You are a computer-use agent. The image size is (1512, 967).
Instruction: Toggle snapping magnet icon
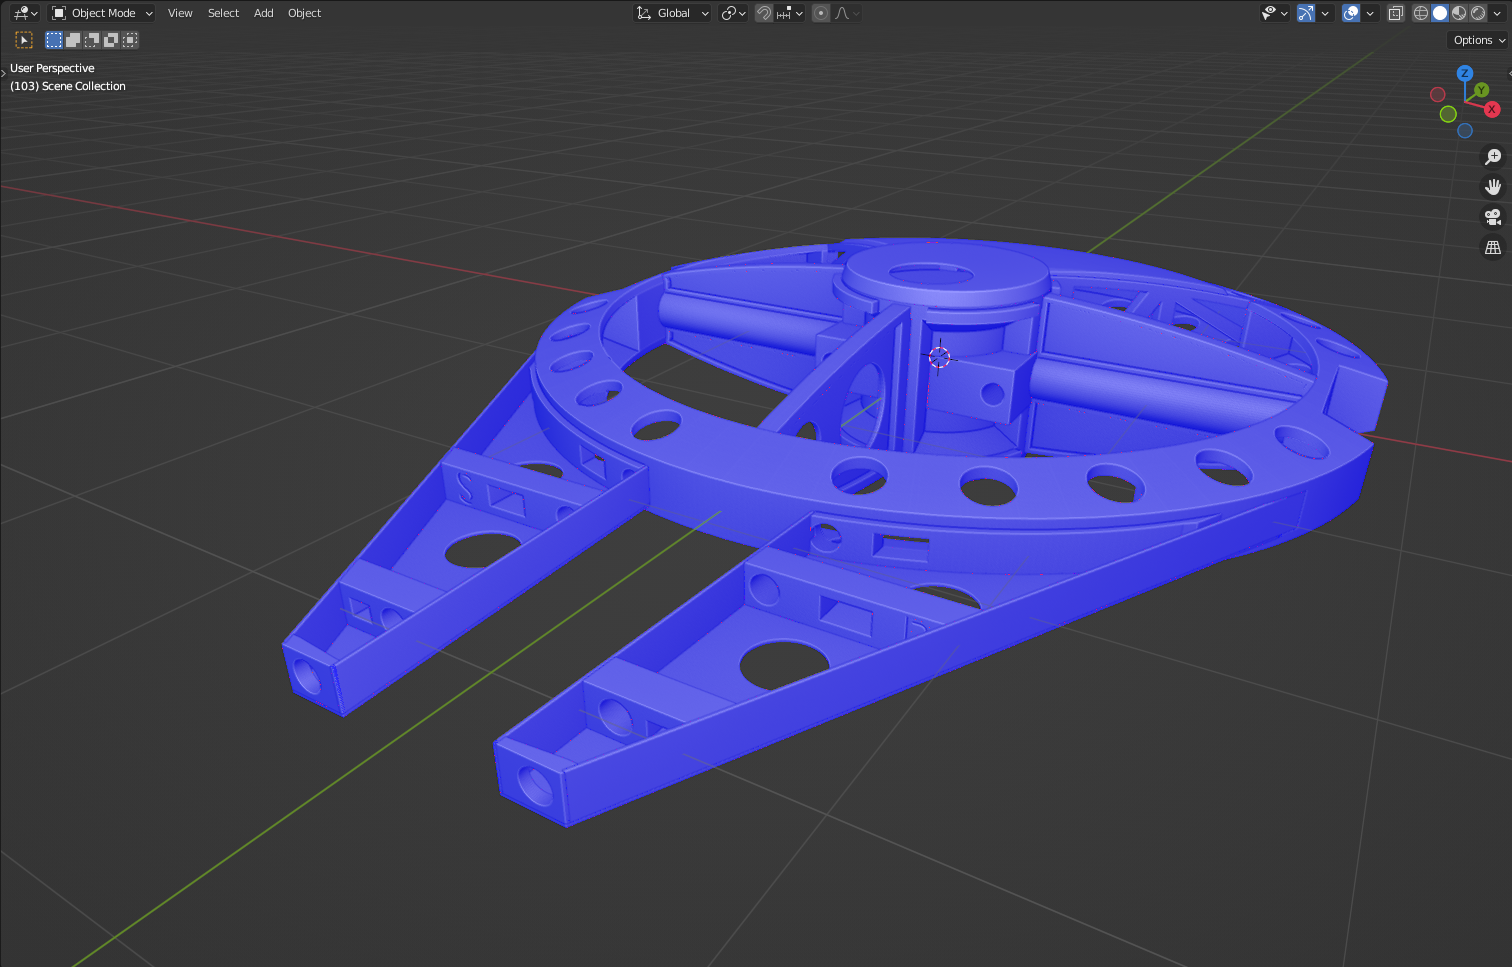(764, 13)
